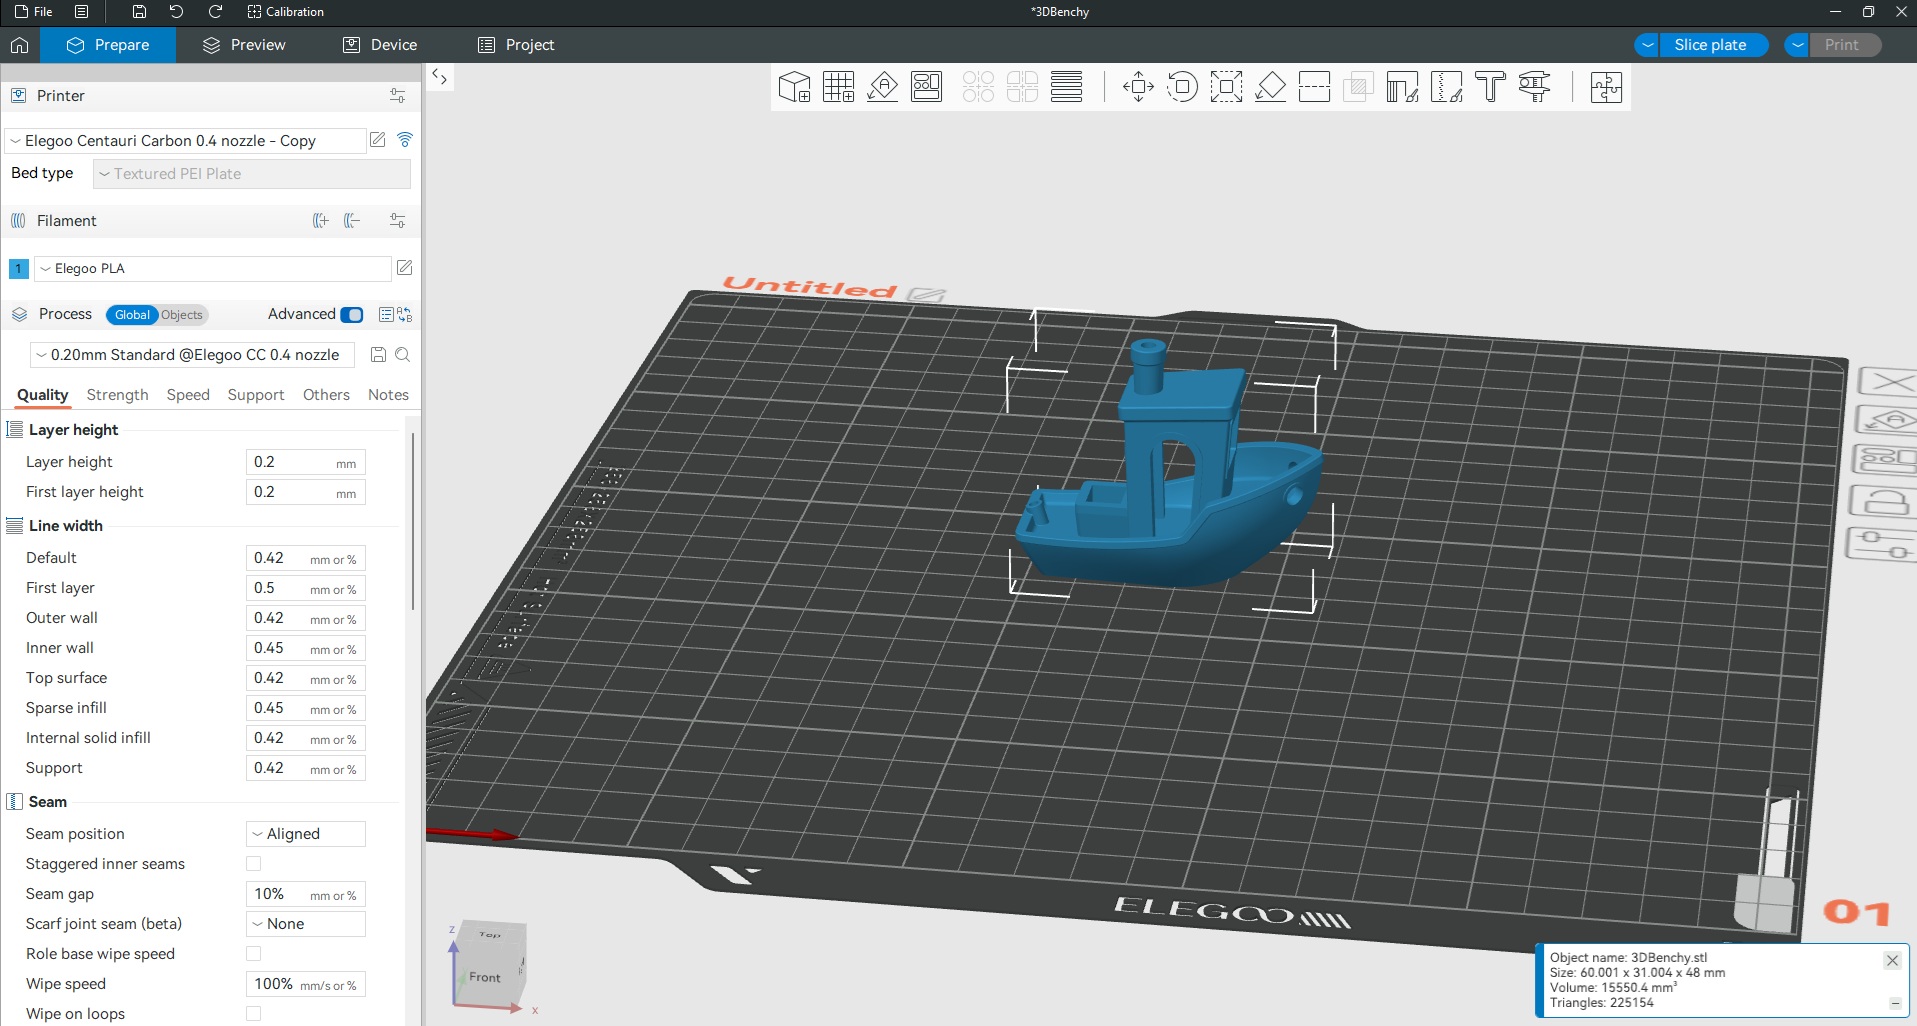1917x1026 pixels.
Task: Open the 0.20mm Standard process dropdown
Action: pos(194,355)
